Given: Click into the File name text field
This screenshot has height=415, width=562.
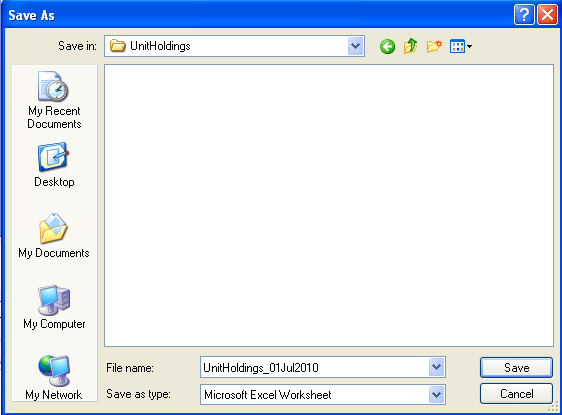Looking at the screenshot, I should point(315,367).
